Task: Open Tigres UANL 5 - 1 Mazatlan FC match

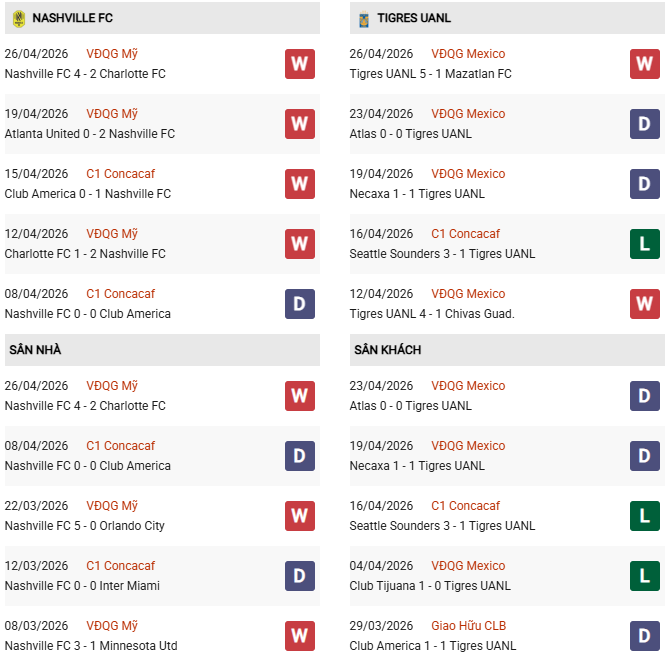Action: [x=430, y=74]
